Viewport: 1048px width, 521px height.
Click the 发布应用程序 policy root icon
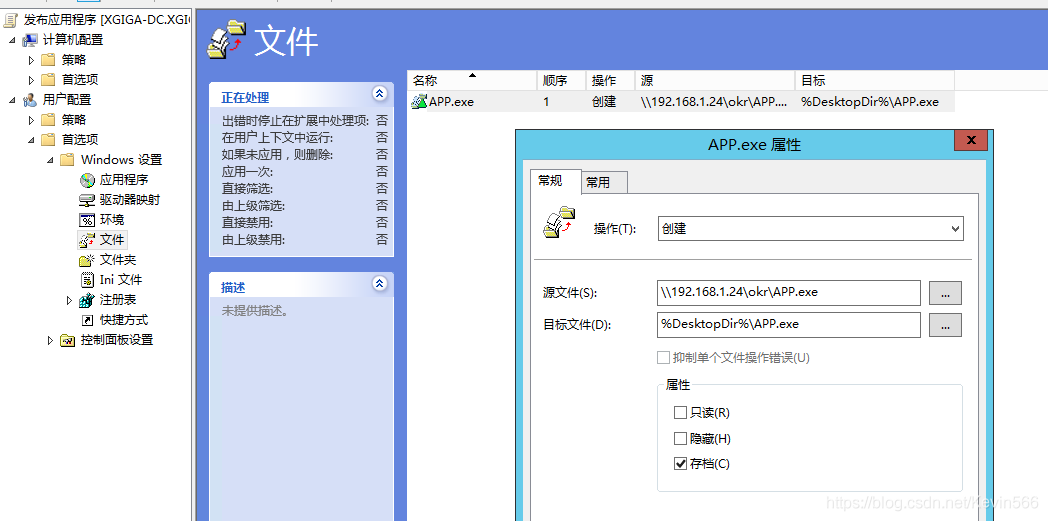[x=11, y=20]
